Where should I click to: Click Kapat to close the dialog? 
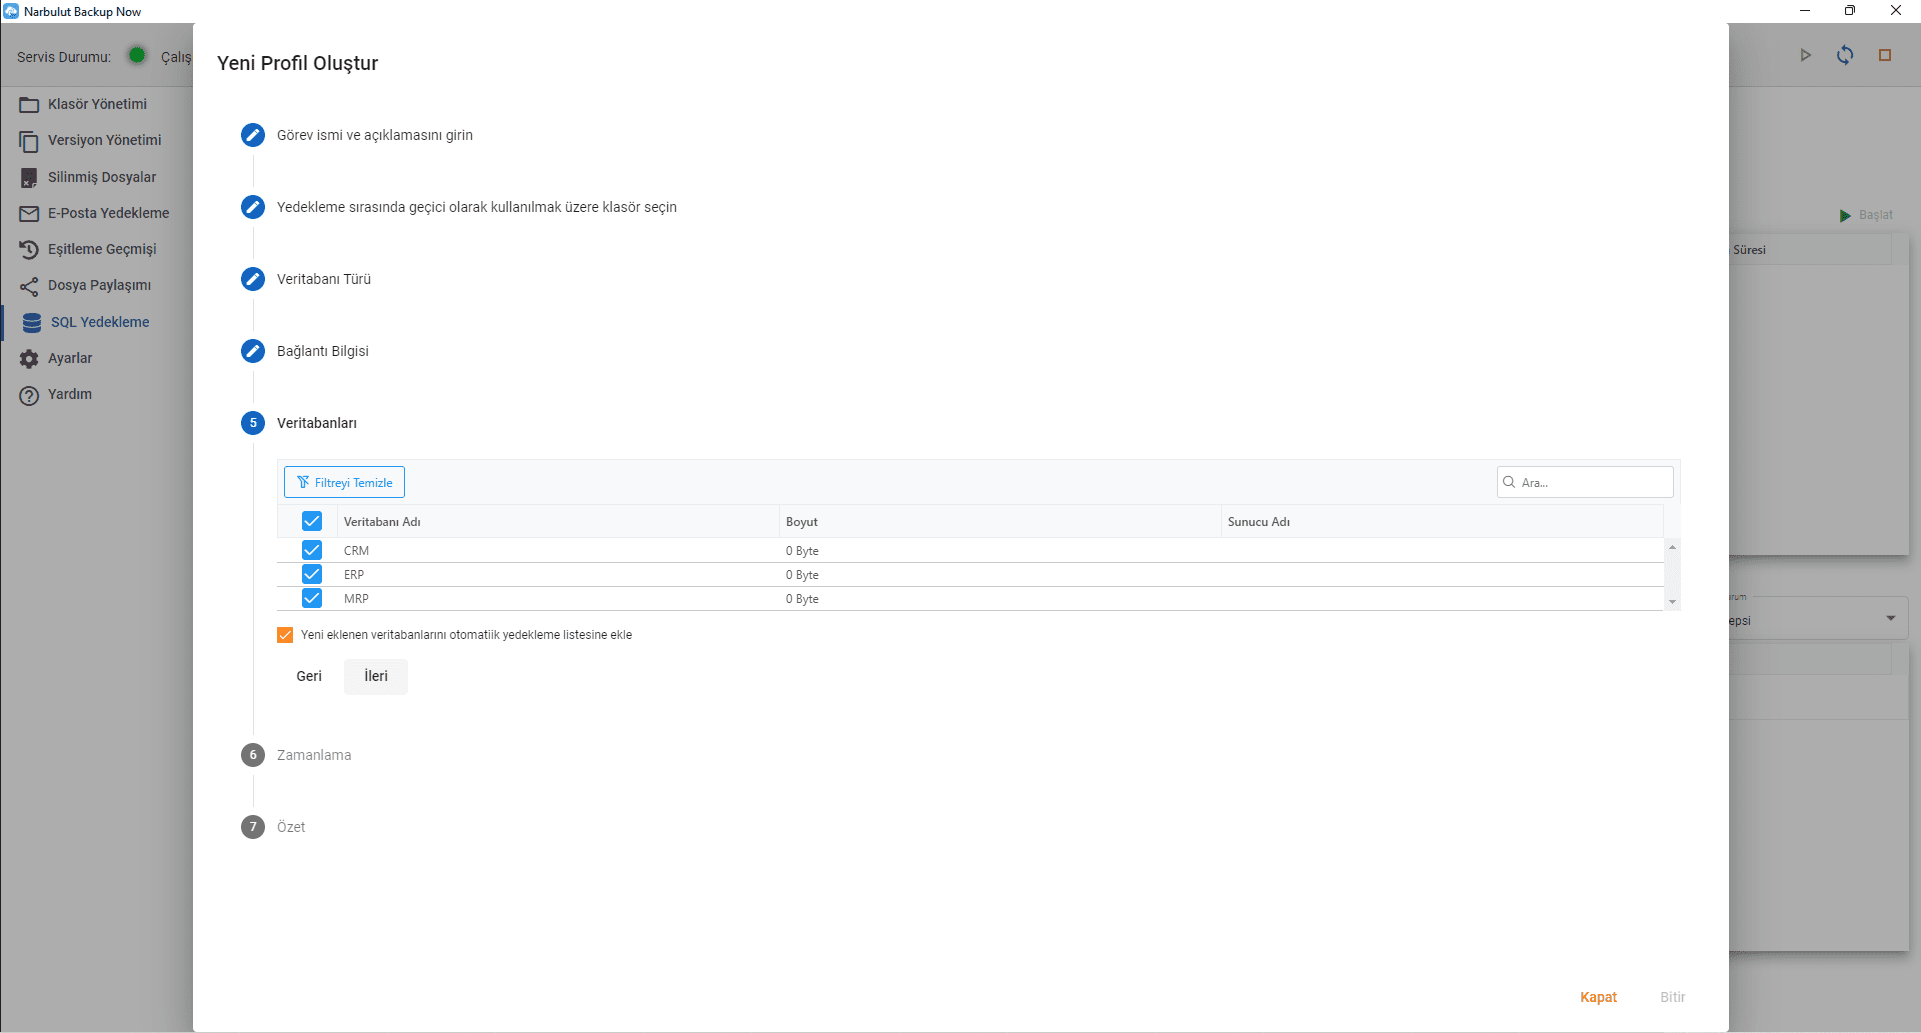[1598, 997]
